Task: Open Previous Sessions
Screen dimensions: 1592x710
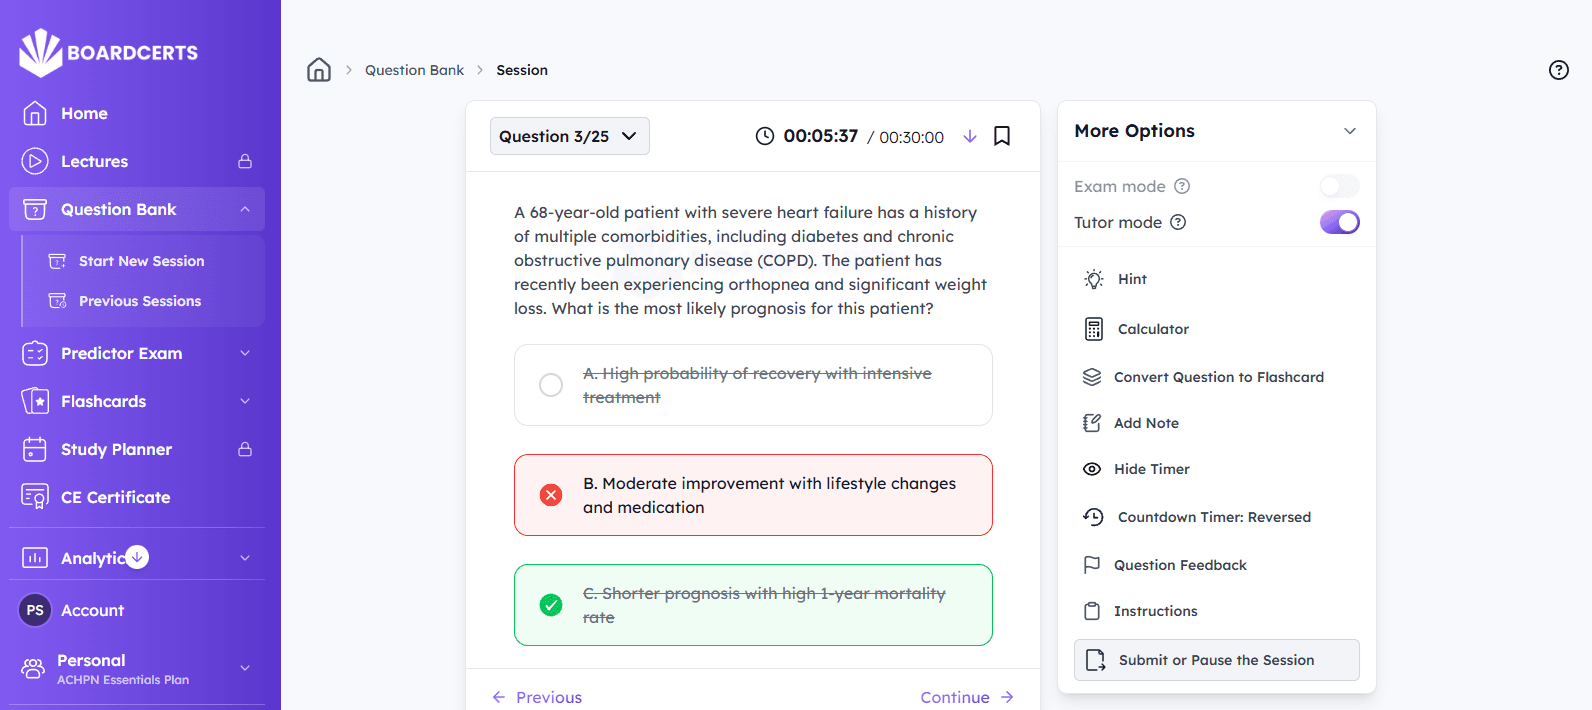Action: click(x=140, y=301)
